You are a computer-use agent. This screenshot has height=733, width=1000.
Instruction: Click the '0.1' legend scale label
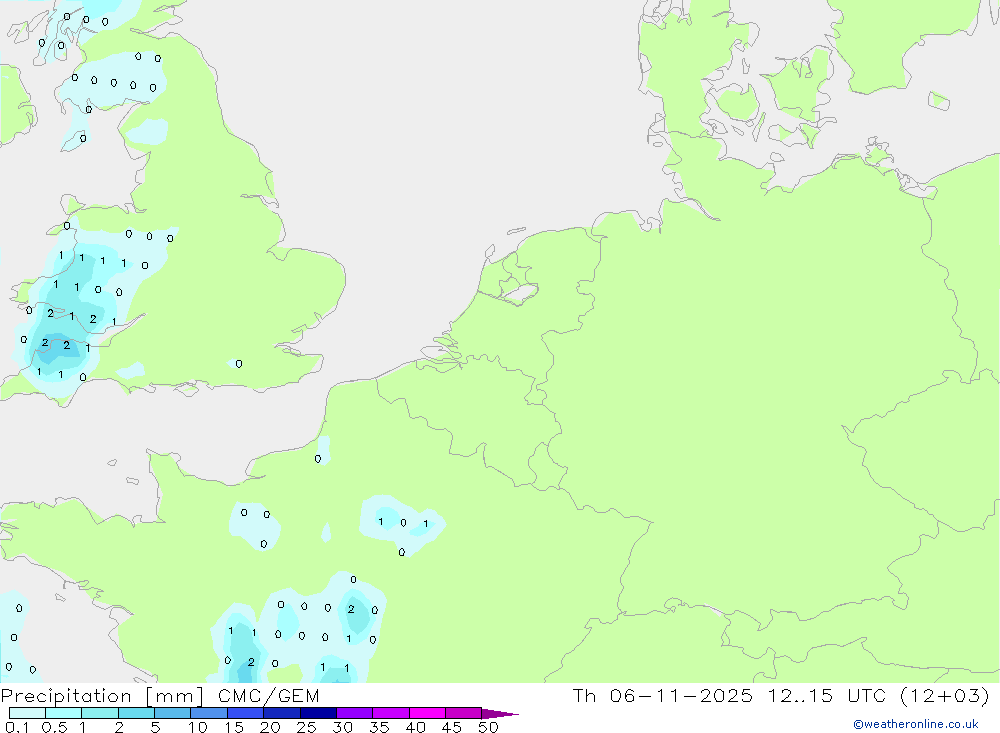point(17,727)
